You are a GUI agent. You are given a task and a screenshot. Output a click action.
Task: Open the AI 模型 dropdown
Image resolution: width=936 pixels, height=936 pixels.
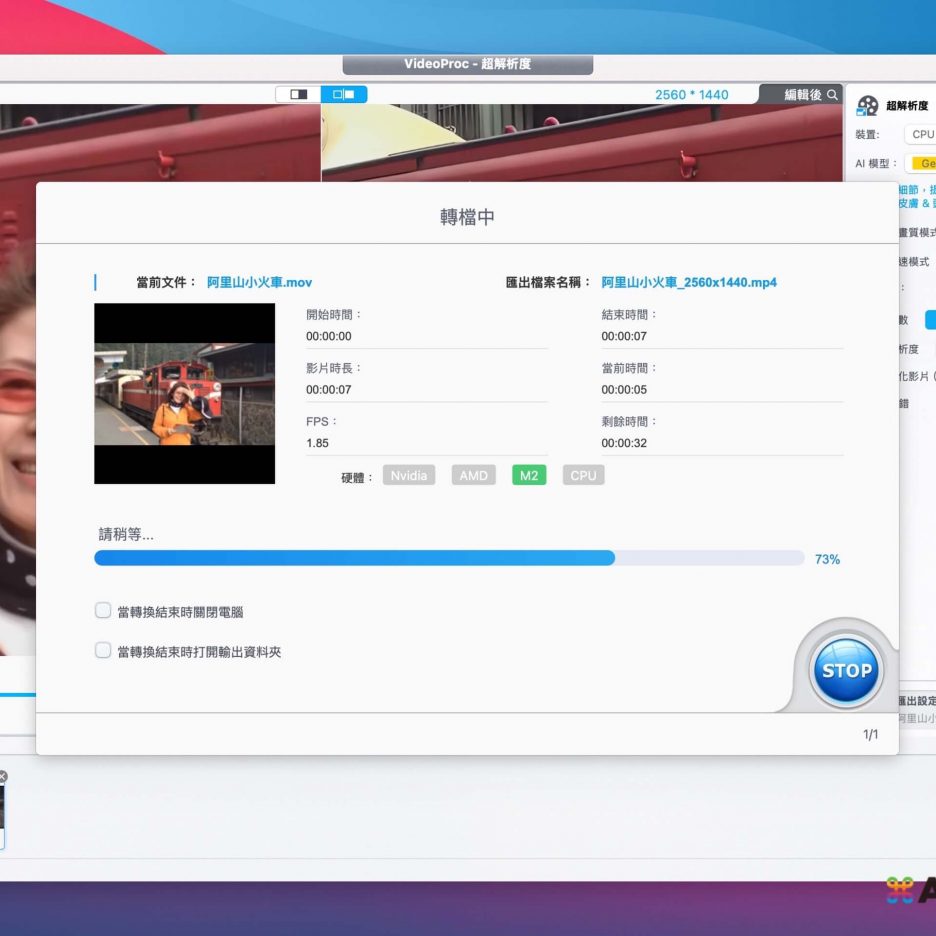[x=922, y=163]
